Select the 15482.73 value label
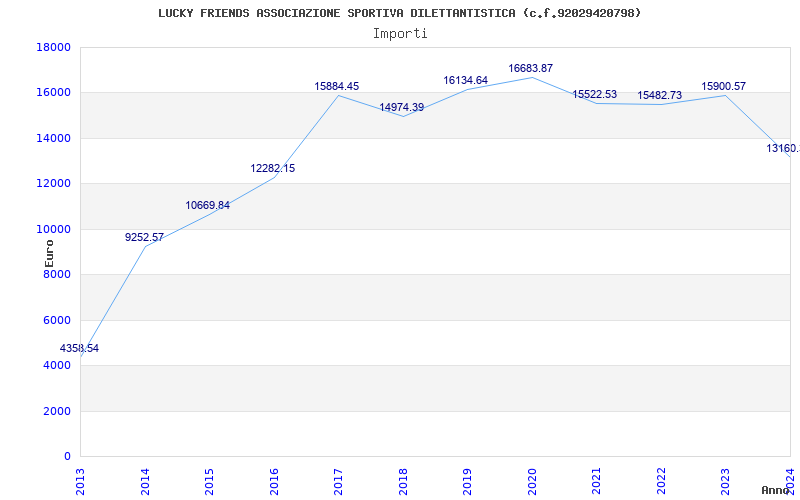Image resolution: width=800 pixels, height=500 pixels. coord(659,96)
